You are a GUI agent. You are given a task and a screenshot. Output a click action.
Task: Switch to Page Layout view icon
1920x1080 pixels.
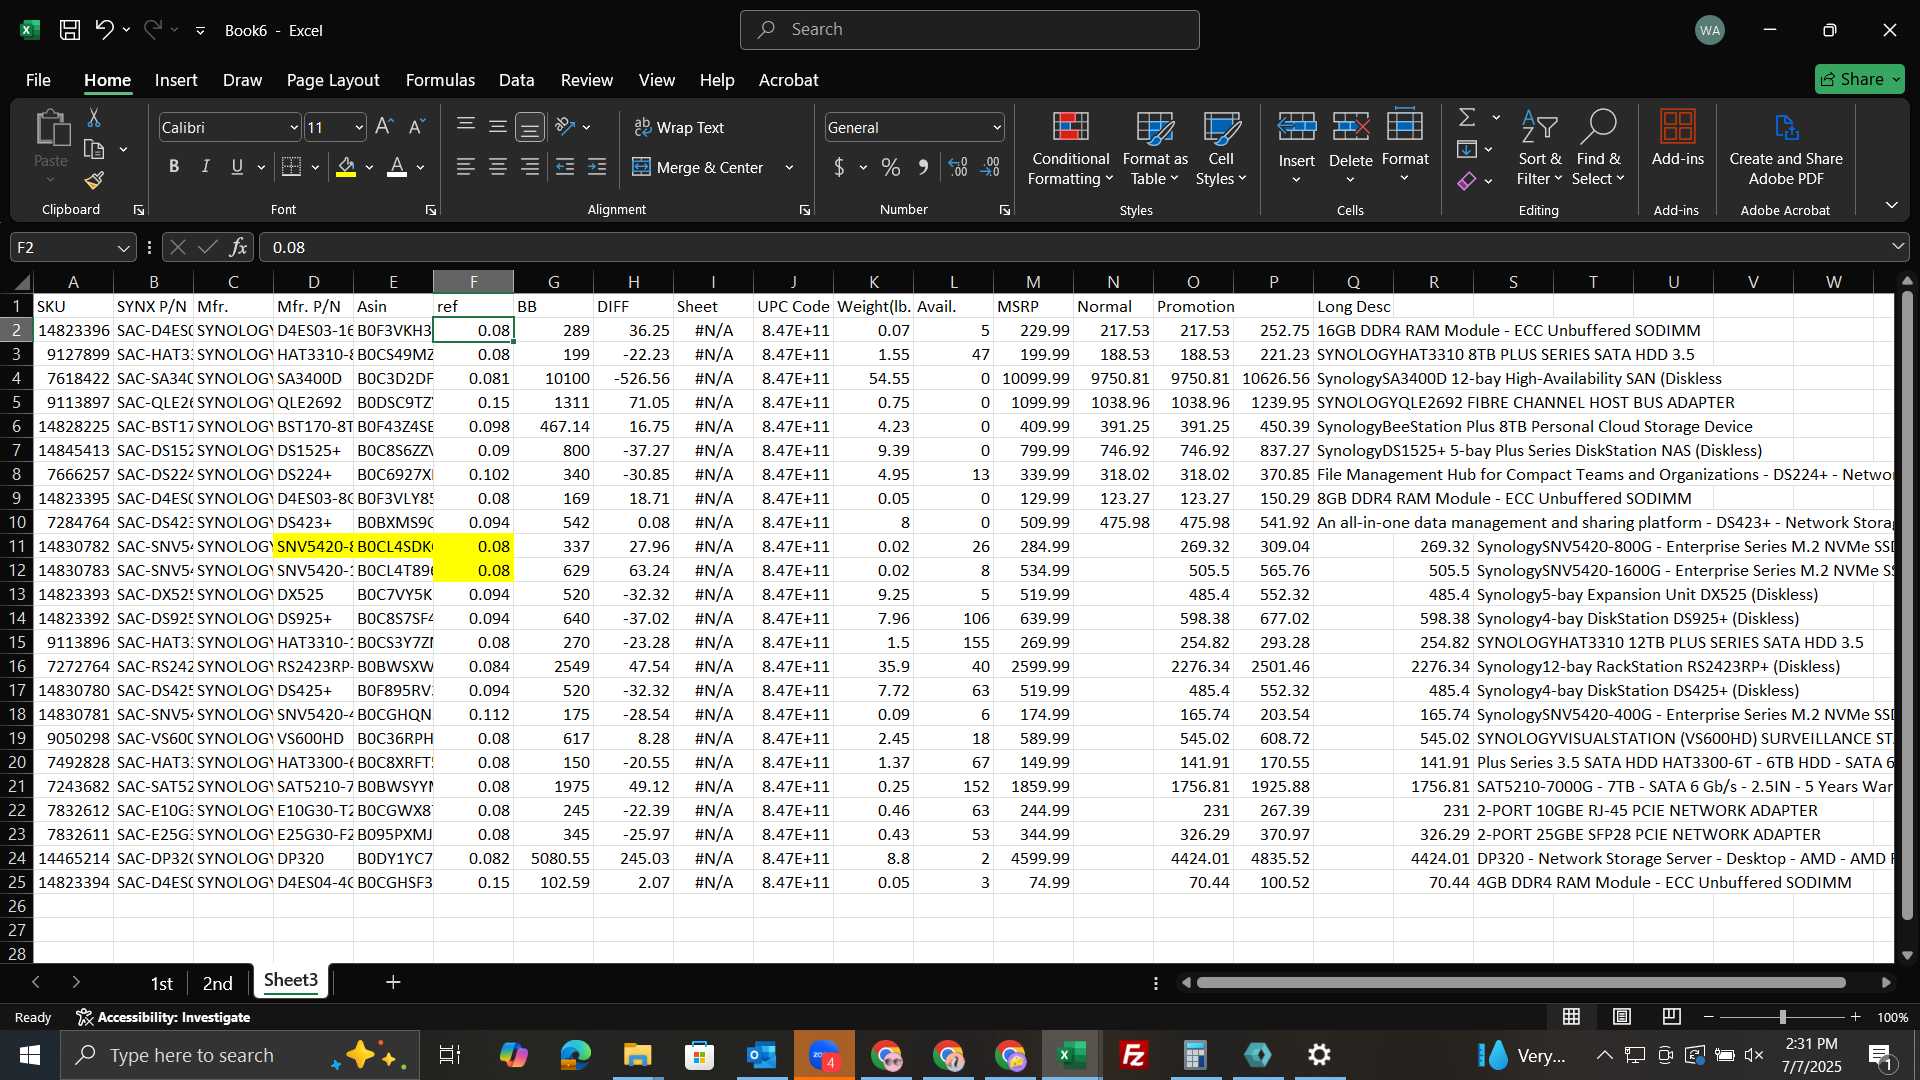coord(1621,1017)
